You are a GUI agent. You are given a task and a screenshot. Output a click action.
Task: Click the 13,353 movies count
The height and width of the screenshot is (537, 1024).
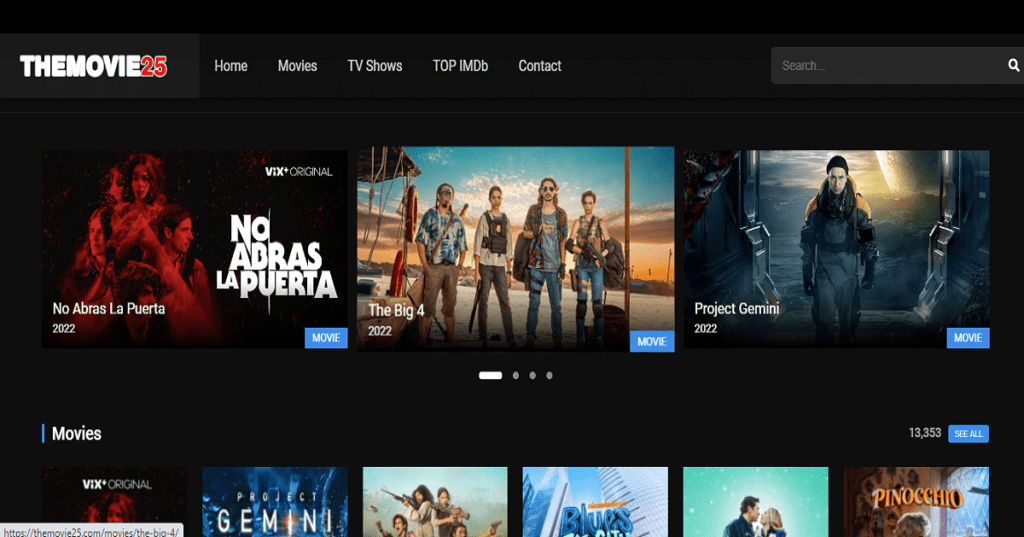[x=925, y=433]
